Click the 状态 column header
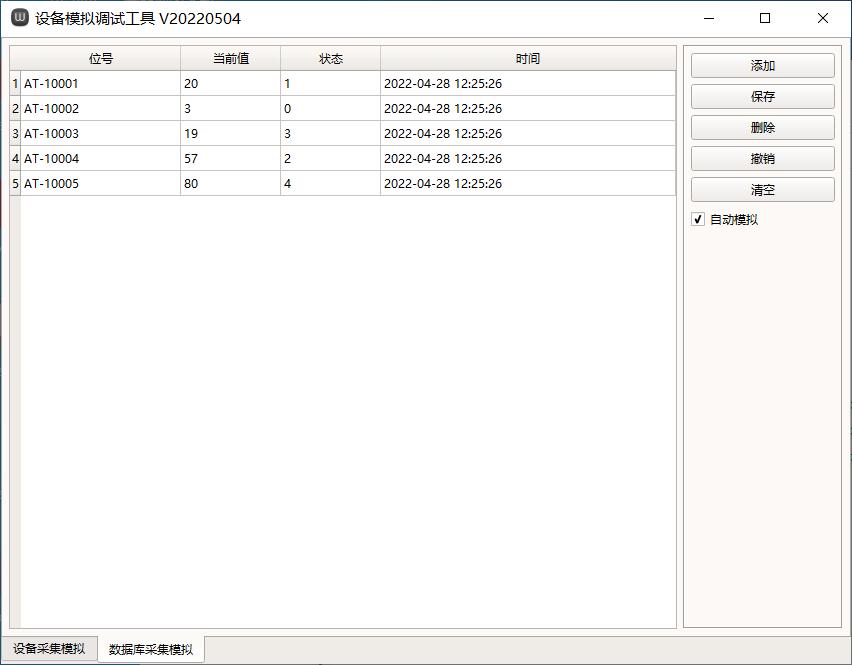 pos(330,59)
